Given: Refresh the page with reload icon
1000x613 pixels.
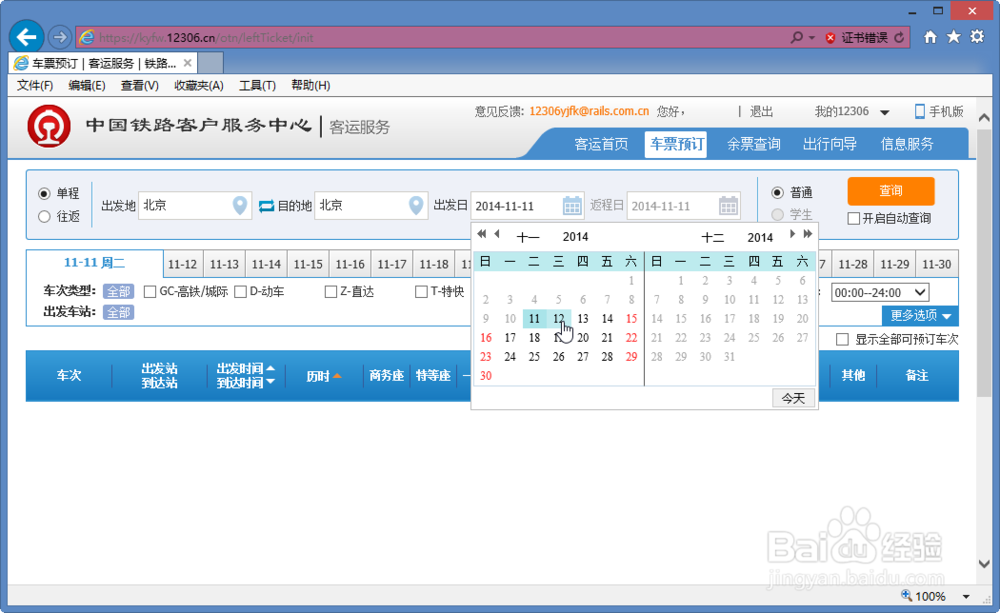Looking at the screenshot, I should click(x=899, y=38).
